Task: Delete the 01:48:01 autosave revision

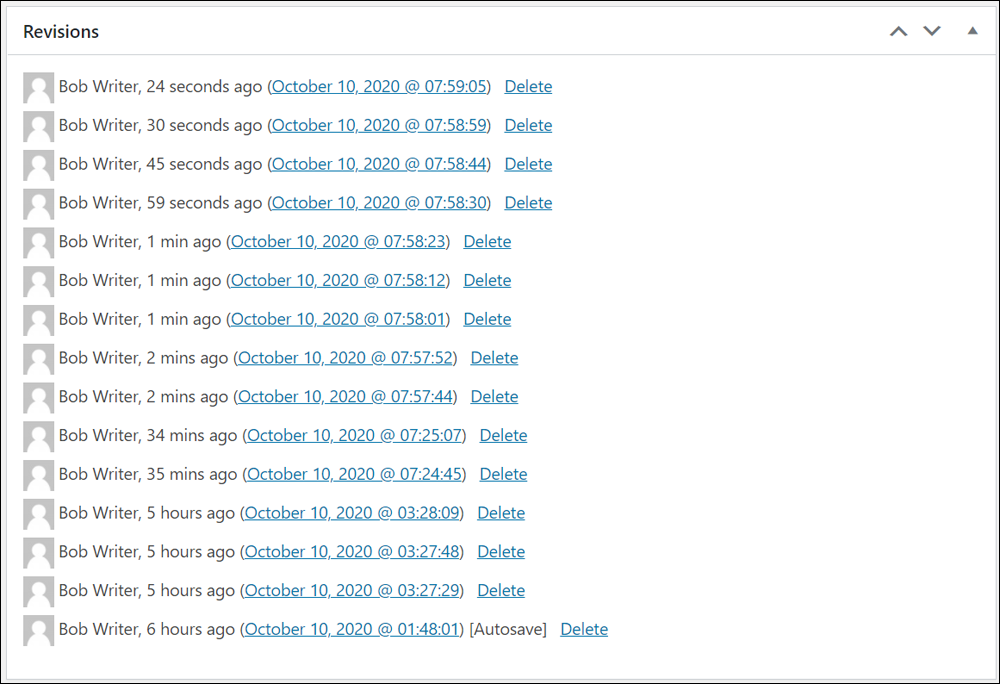Action: [x=584, y=630]
